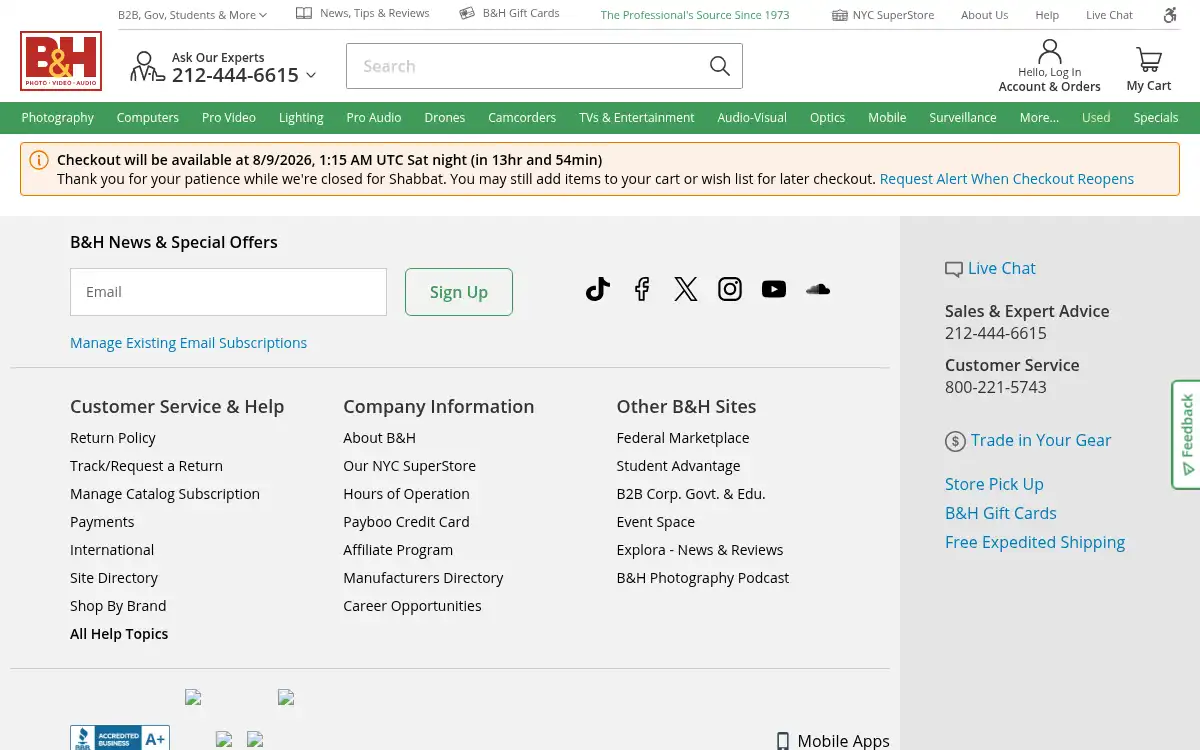The image size is (1200, 750).
Task: Click the Sign Up button
Action: coord(459,292)
